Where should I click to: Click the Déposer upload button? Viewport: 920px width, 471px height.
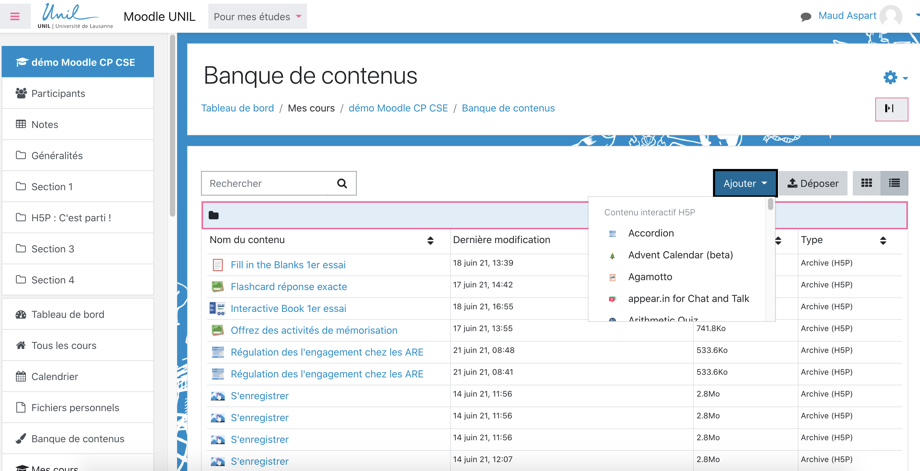[813, 184]
